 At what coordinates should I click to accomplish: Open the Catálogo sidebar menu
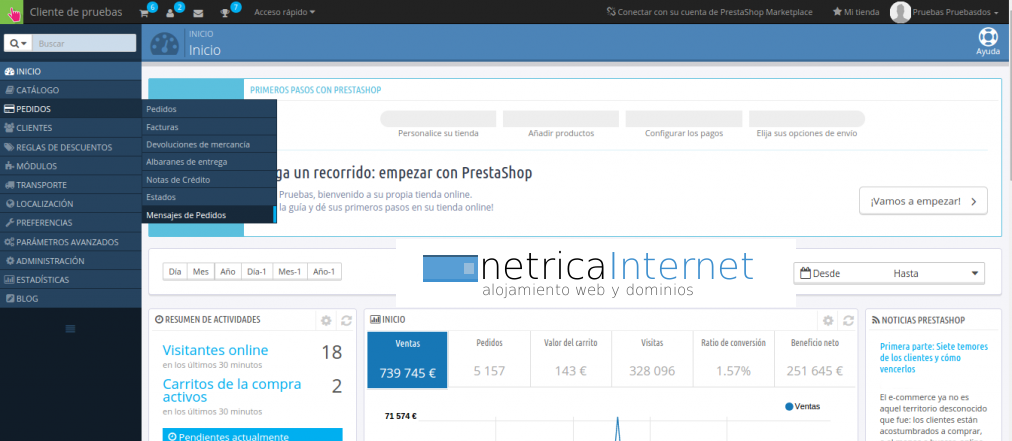[38, 90]
